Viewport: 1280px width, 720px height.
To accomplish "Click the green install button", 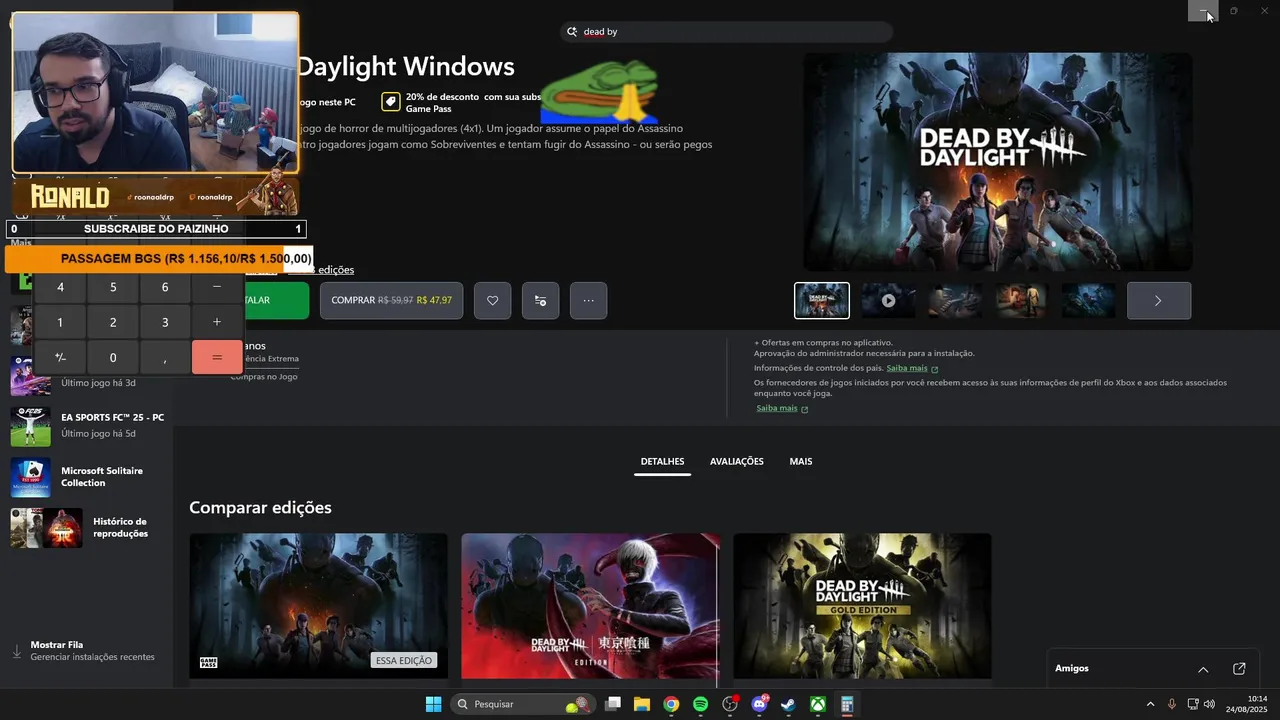I will pyautogui.click(x=275, y=300).
